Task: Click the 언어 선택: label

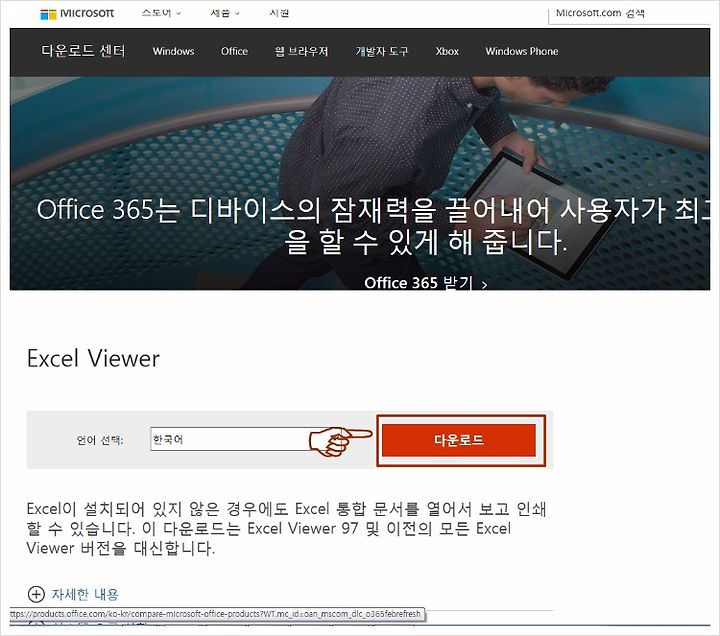Action: [x=100, y=440]
